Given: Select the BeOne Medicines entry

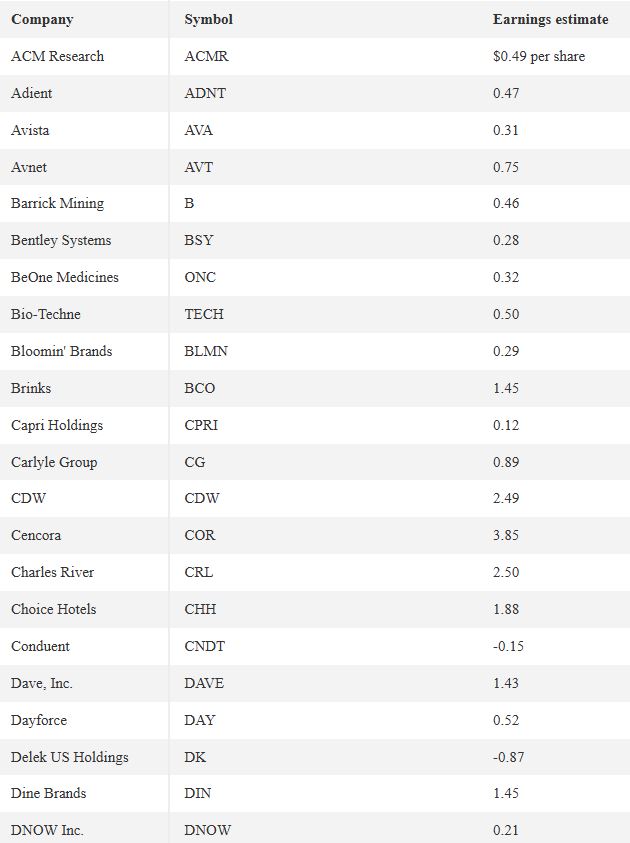Looking at the screenshot, I should tap(65, 277).
